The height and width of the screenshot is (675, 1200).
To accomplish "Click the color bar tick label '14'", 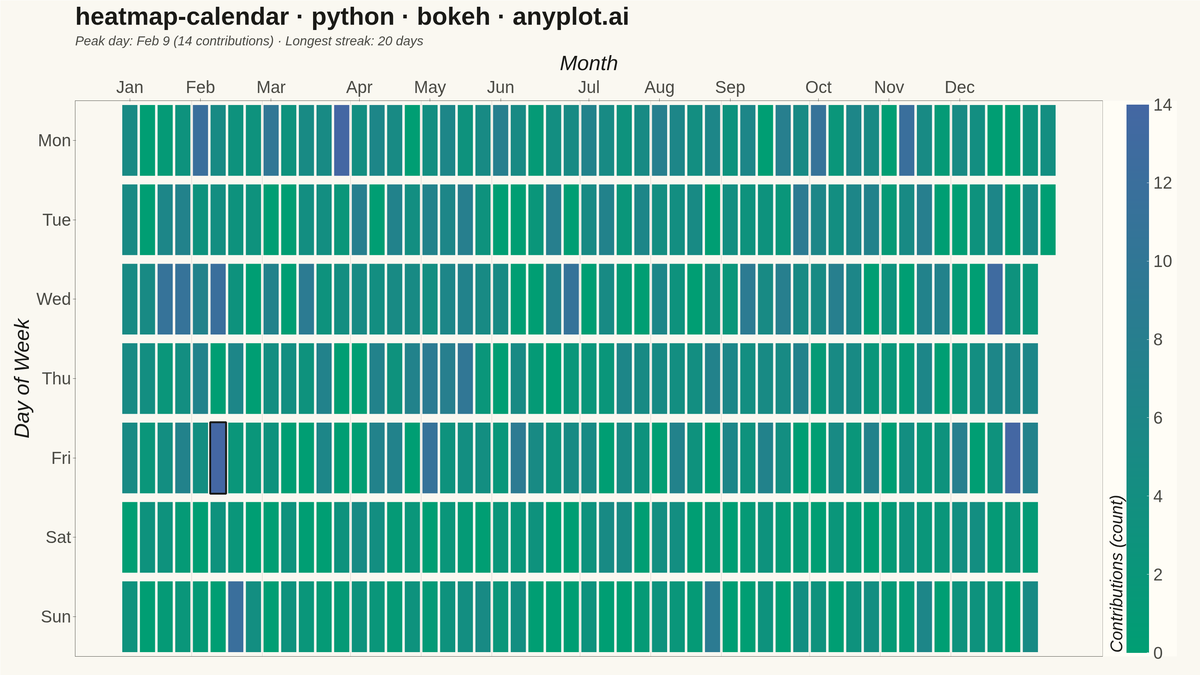I will pyautogui.click(x=1163, y=105).
